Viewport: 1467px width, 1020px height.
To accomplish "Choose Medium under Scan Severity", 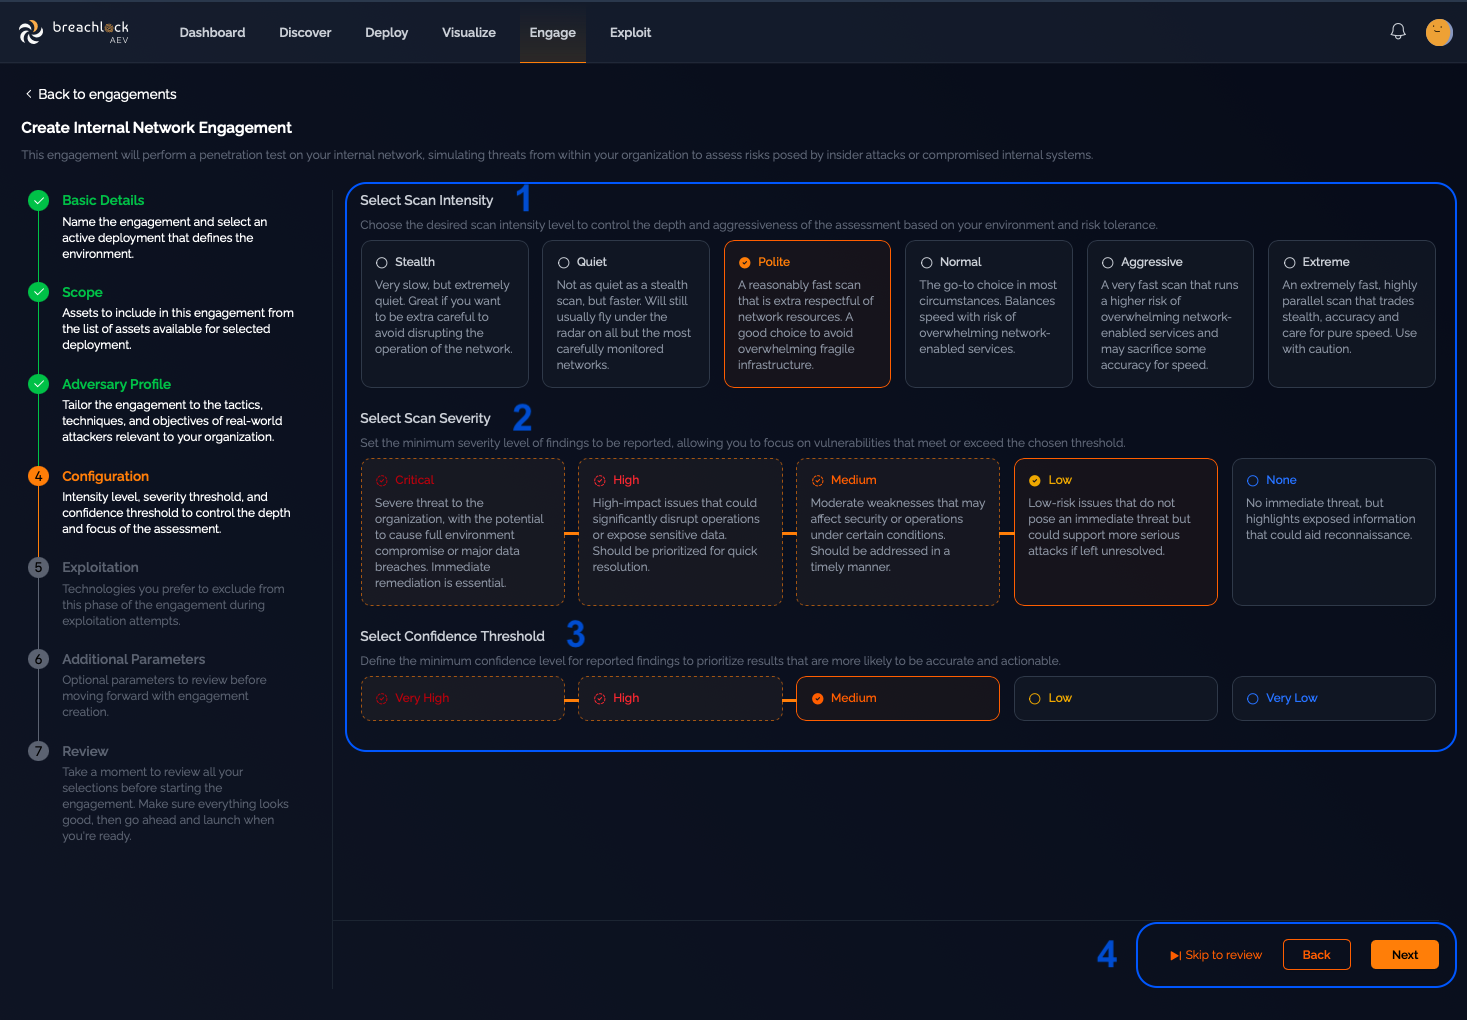I will click(898, 532).
